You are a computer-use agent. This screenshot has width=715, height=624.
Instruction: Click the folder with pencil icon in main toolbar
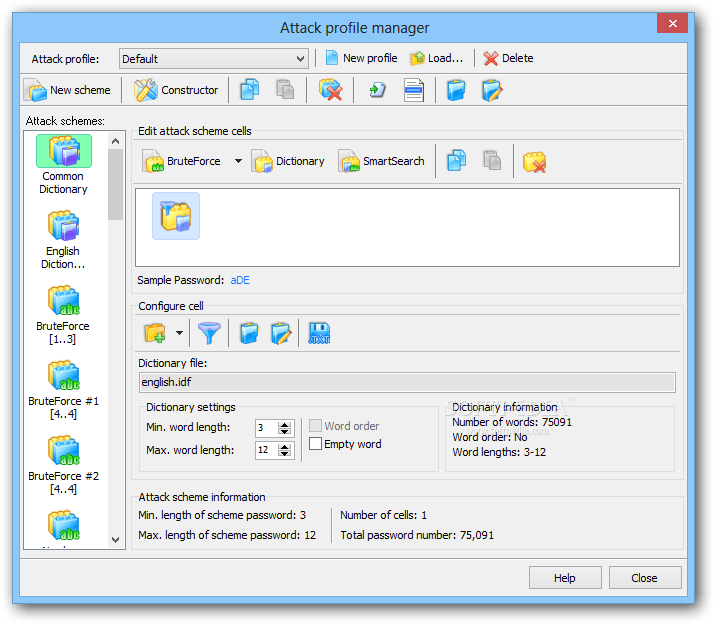coord(492,89)
